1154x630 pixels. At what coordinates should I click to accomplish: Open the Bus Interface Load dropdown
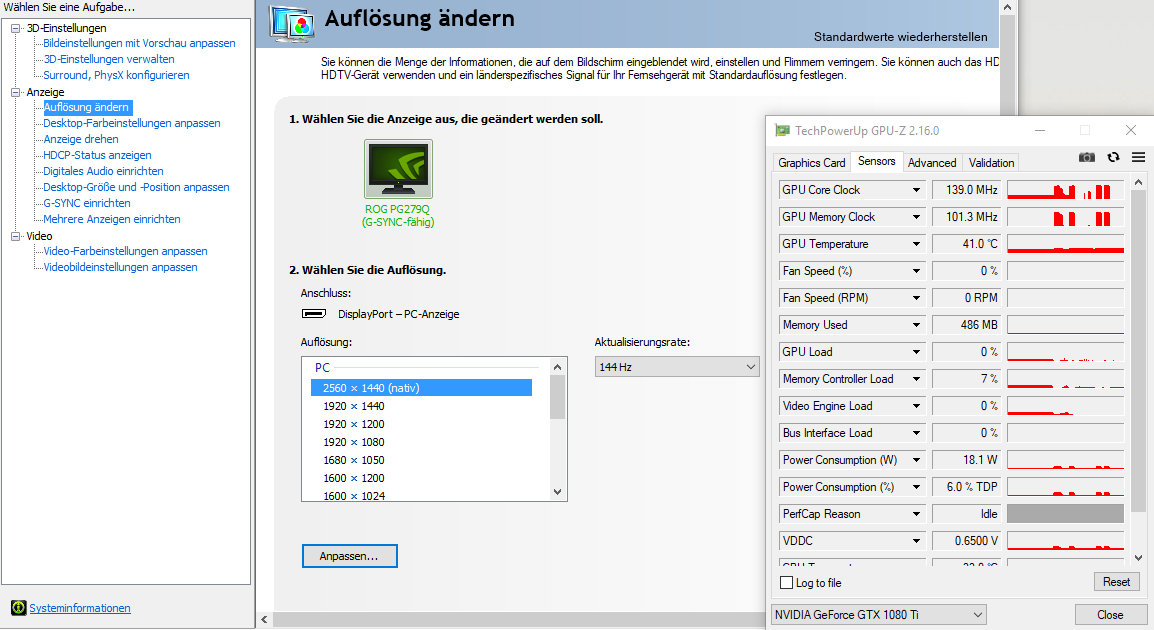tap(916, 433)
